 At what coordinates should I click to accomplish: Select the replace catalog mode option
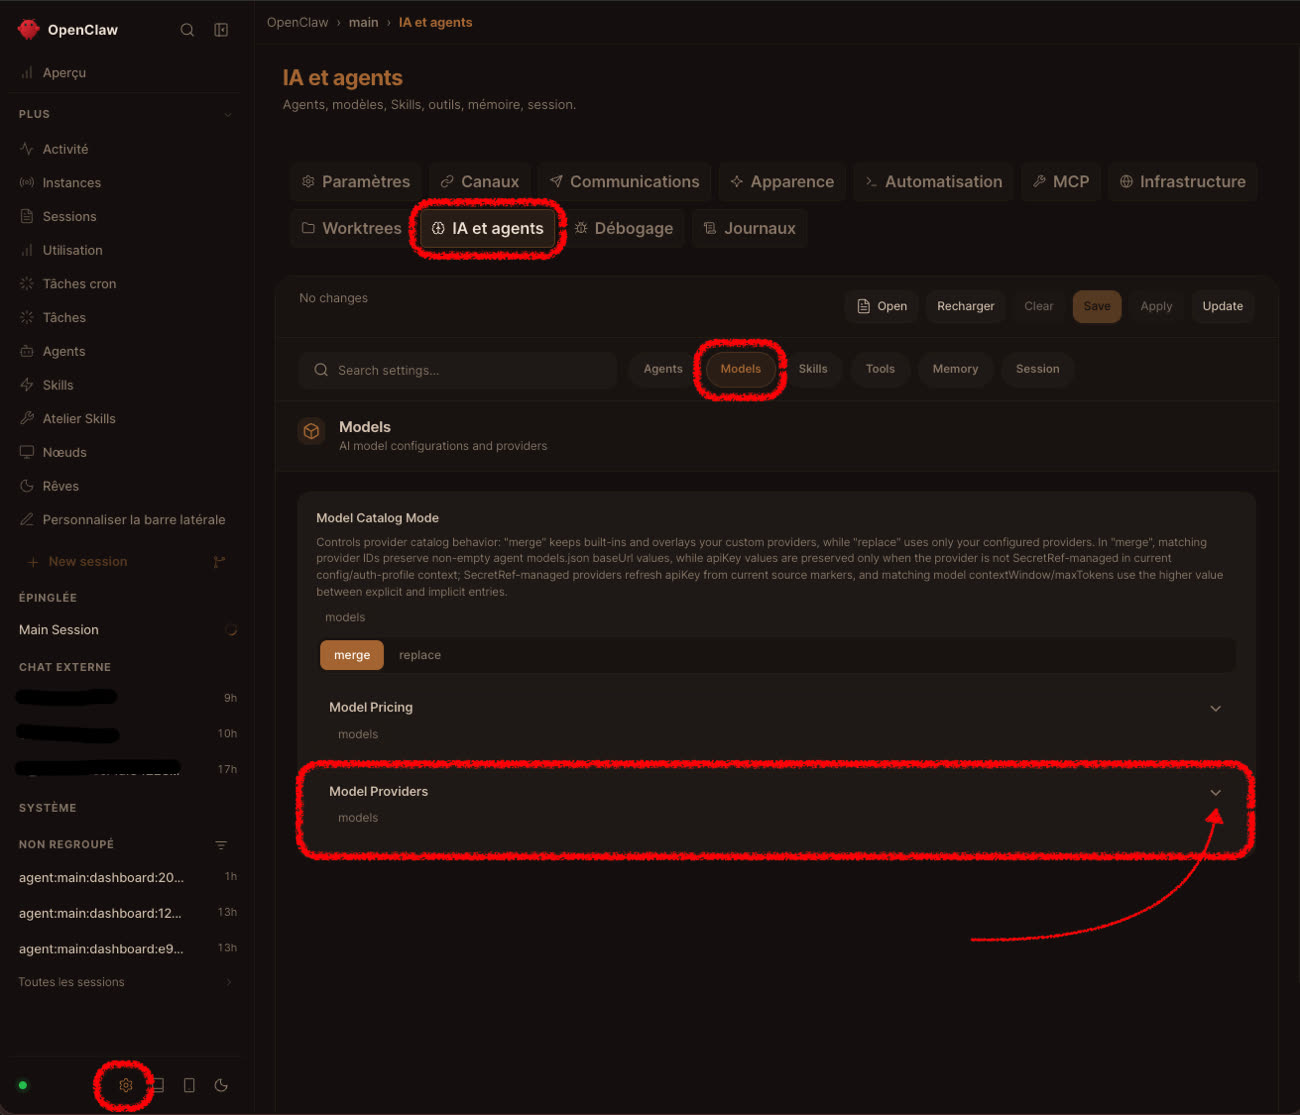pyautogui.click(x=420, y=655)
